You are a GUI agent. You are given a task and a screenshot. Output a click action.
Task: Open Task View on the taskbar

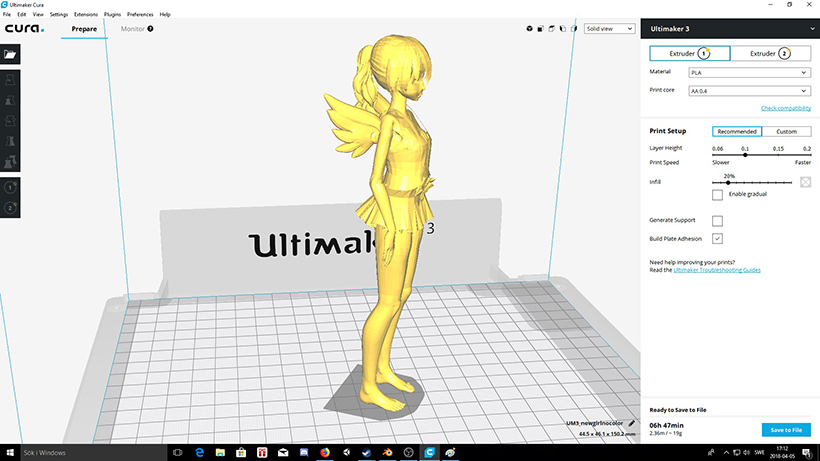(178, 453)
